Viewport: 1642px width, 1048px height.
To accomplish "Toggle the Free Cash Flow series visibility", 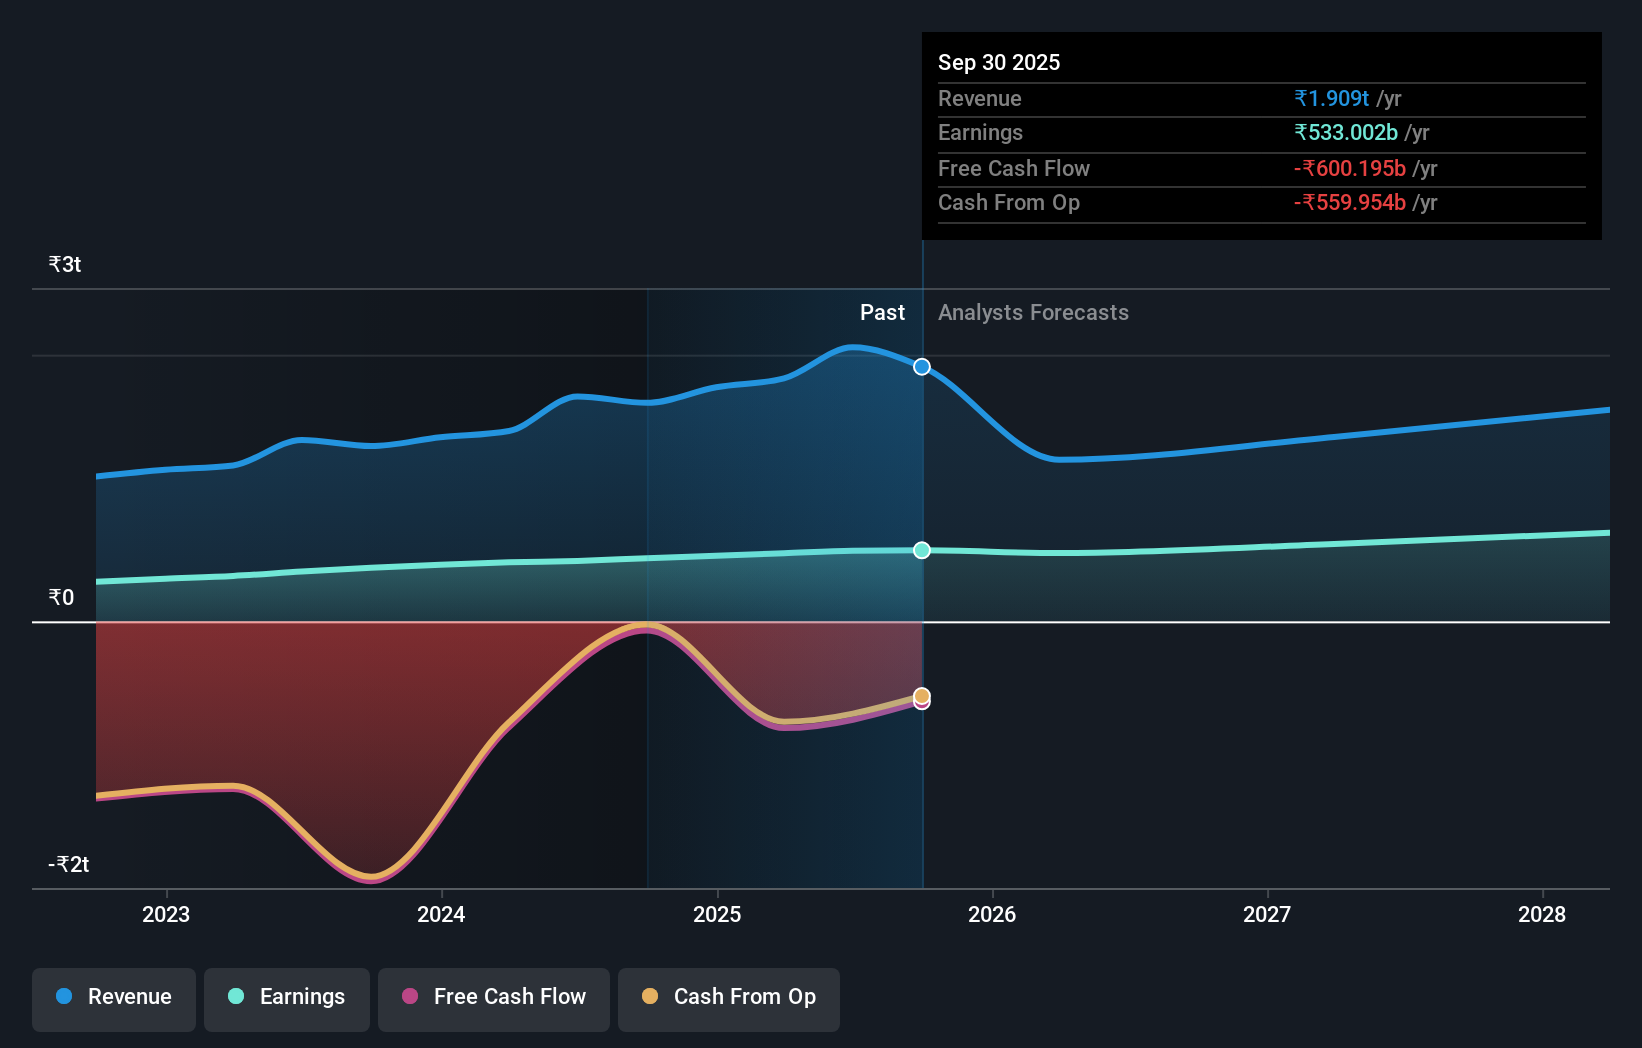I will tap(493, 997).
